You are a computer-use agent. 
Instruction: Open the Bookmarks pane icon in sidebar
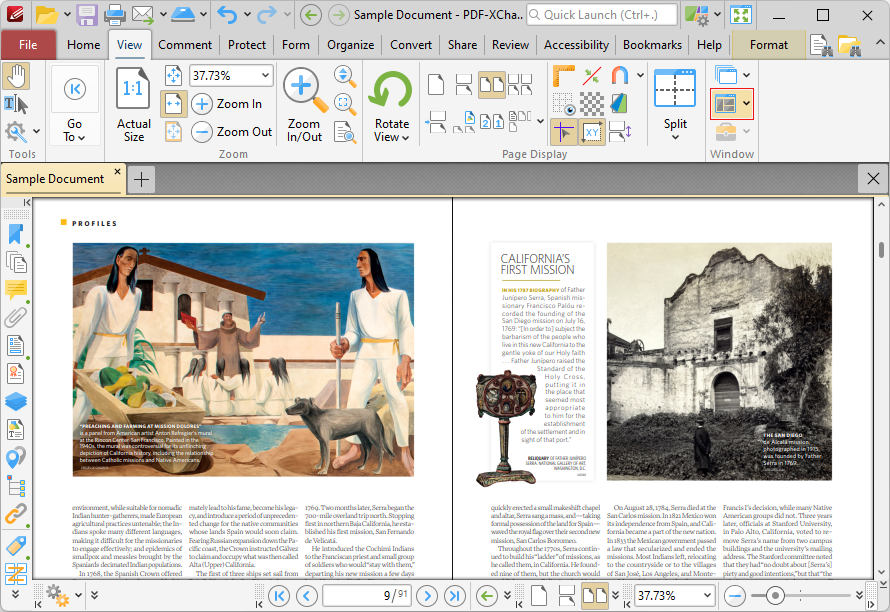coord(16,234)
